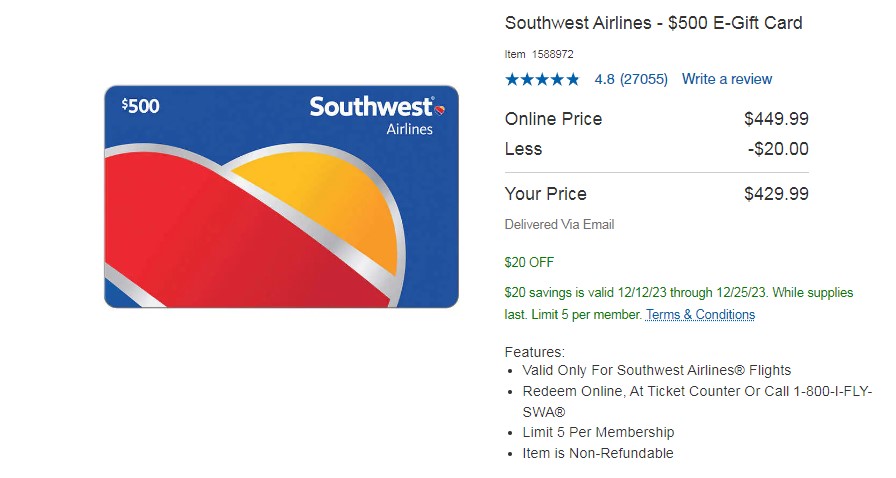Open the Write a review link
The image size is (896, 478).
click(x=727, y=79)
